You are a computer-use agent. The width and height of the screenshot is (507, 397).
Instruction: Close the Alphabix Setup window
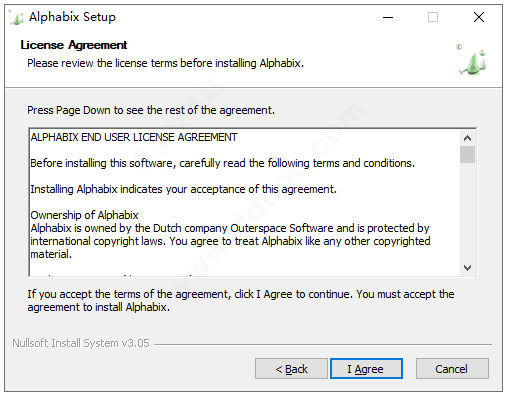[479, 17]
